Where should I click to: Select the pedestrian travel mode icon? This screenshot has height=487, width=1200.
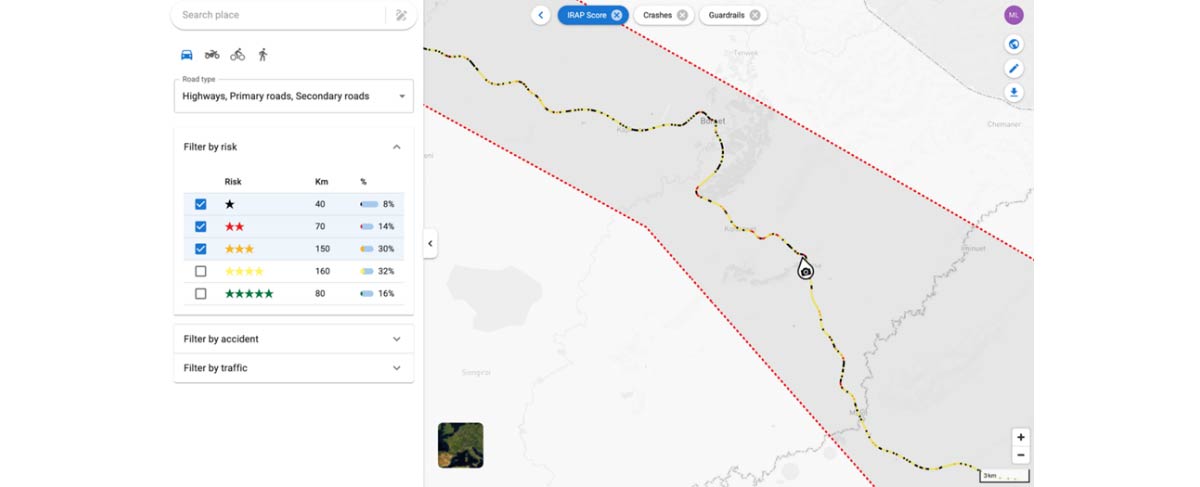pos(263,55)
